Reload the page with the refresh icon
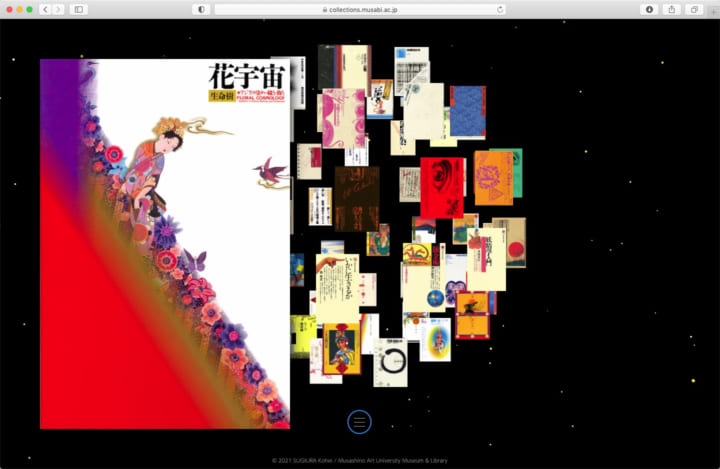Image resolution: width=720 pixels, height=469 pixels. coord(500,9)
